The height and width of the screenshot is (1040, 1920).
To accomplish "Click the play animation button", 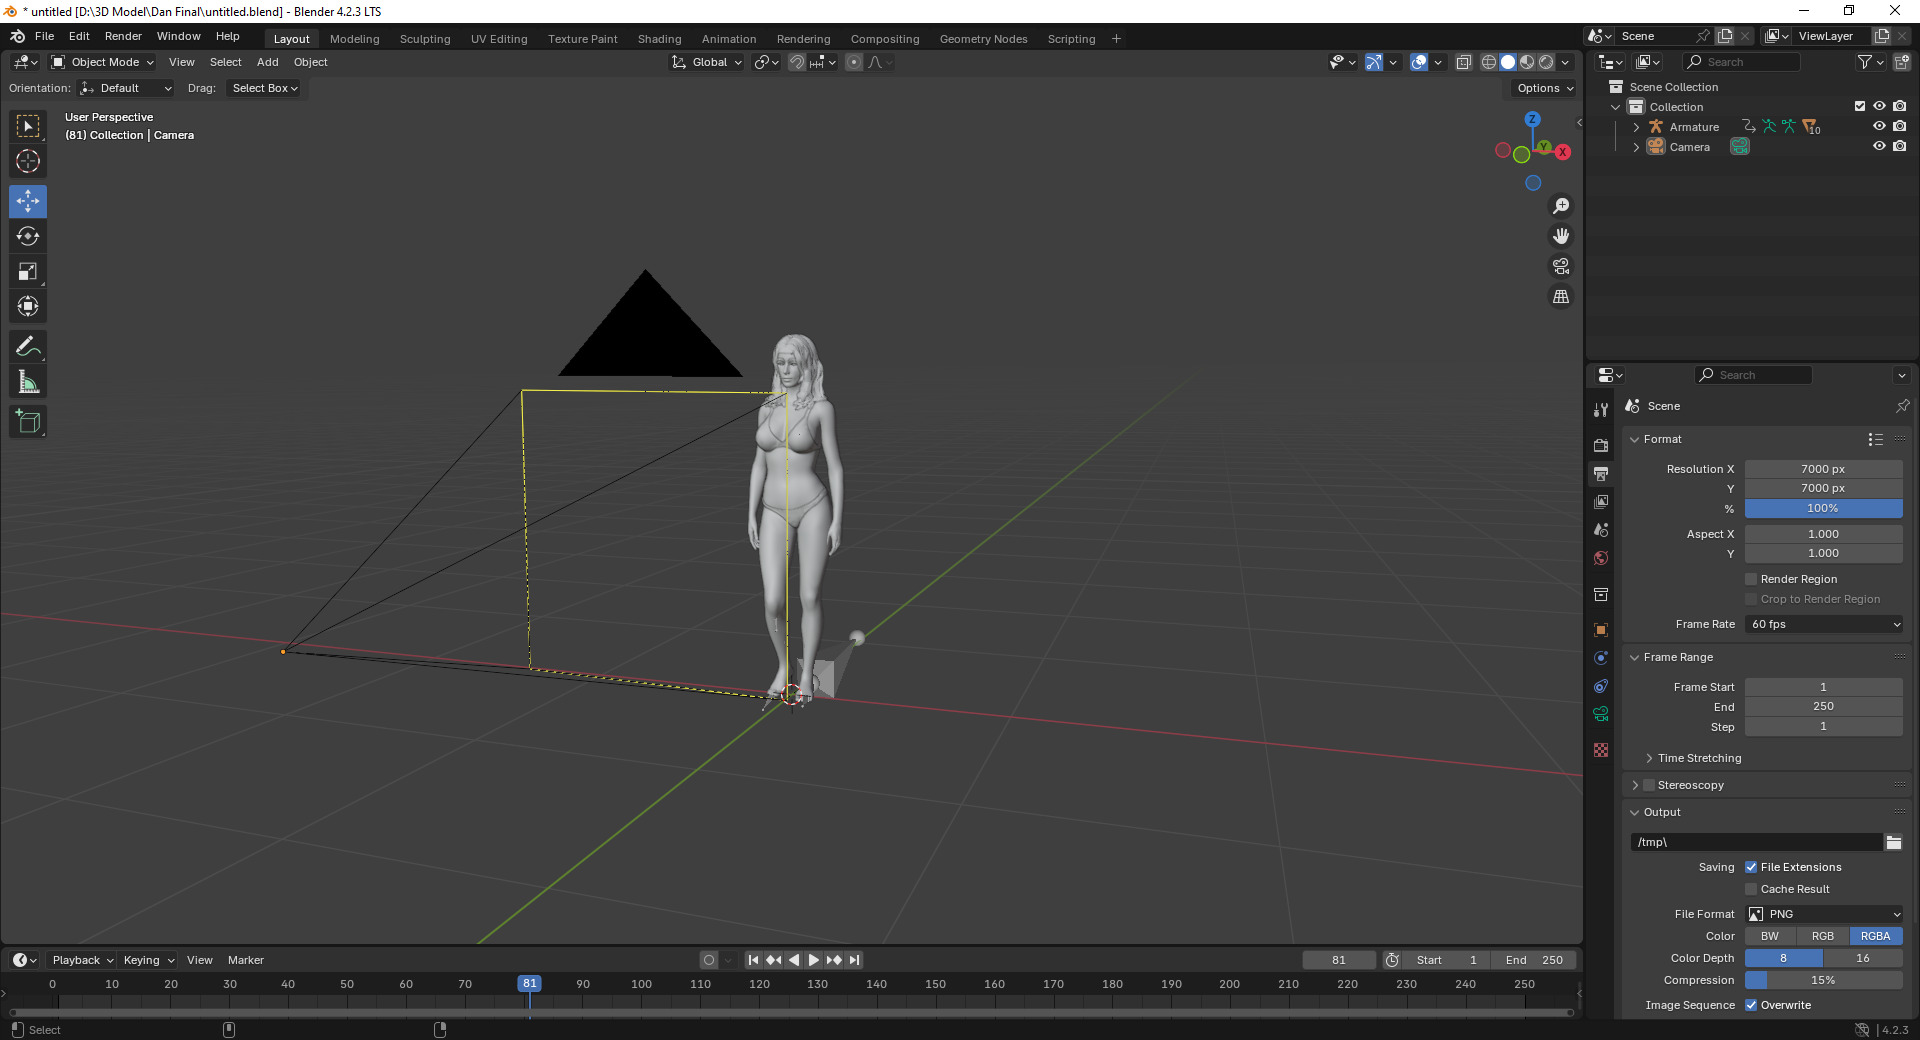I will pyautogui.click(x=813, y=960).
